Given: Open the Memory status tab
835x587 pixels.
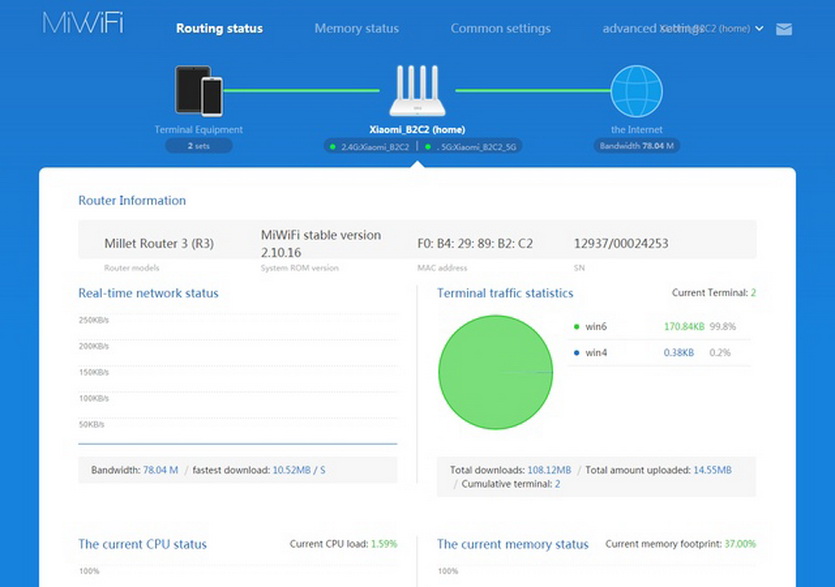Looking at the screenshot, I should (x=356, y=29).
